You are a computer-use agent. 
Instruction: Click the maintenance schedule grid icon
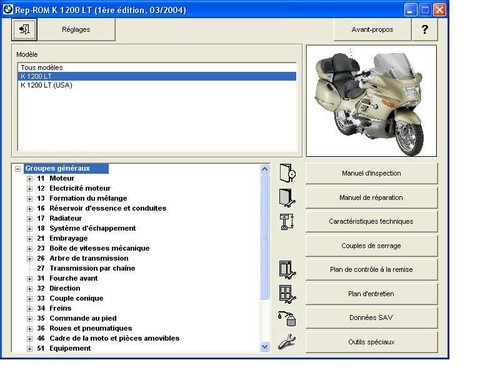pyautogui.click(x=287, y=294)
